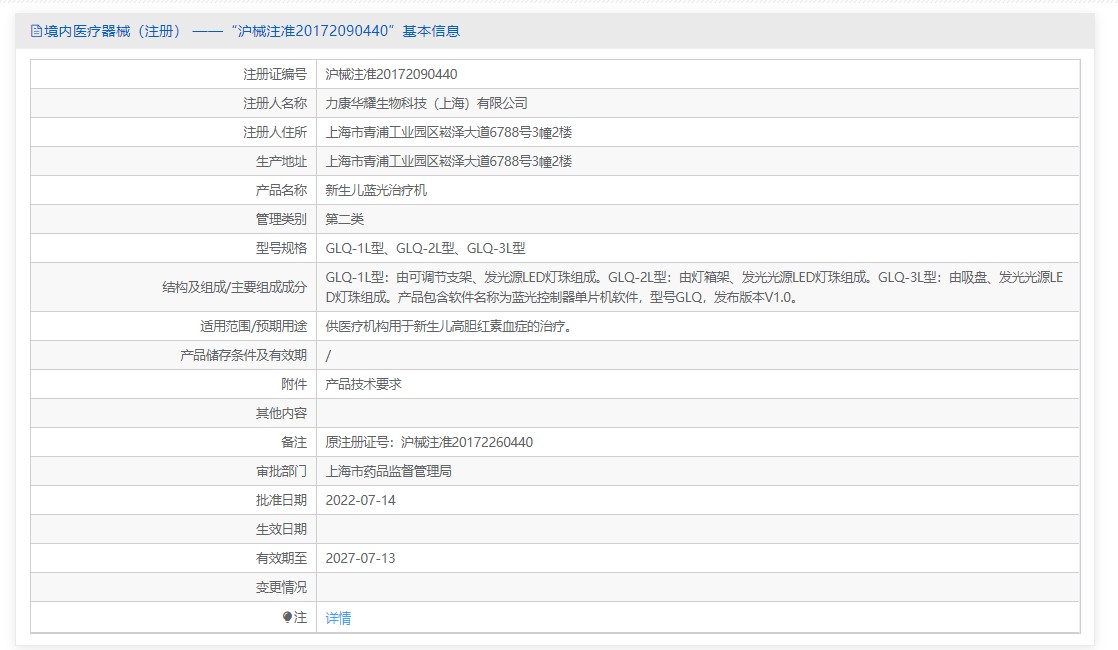Select management class value 第二类
Screen dimensions: 1118x650
coord(344,220)
